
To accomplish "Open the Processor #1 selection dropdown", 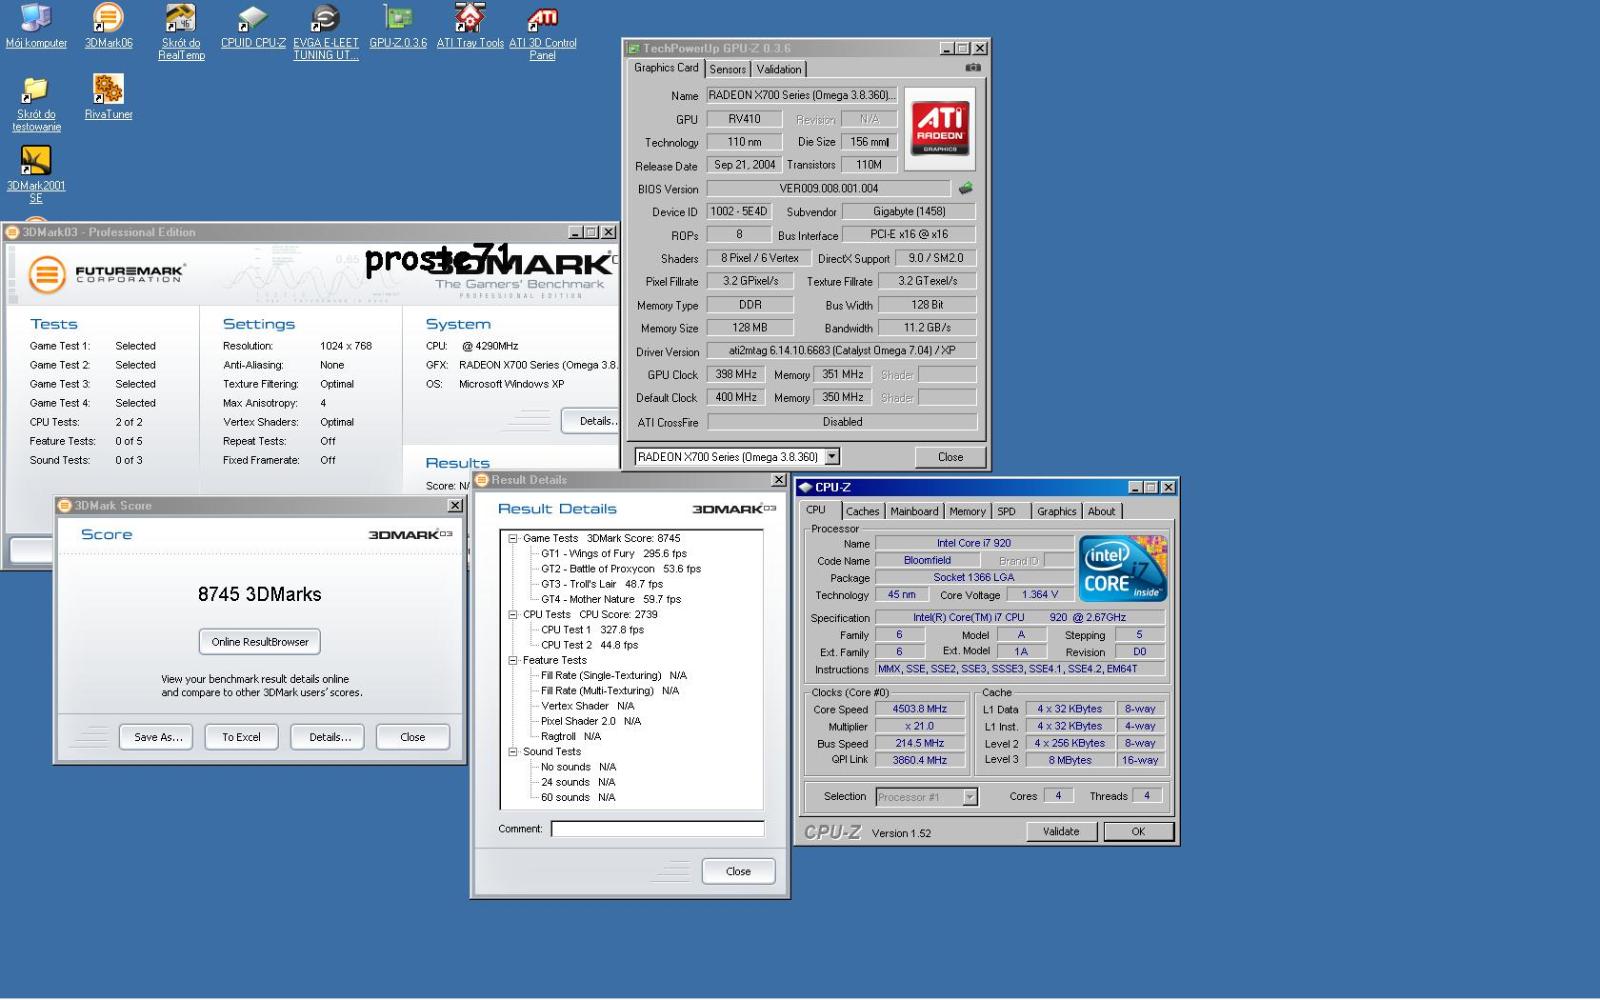I will [x=969, y=797].
